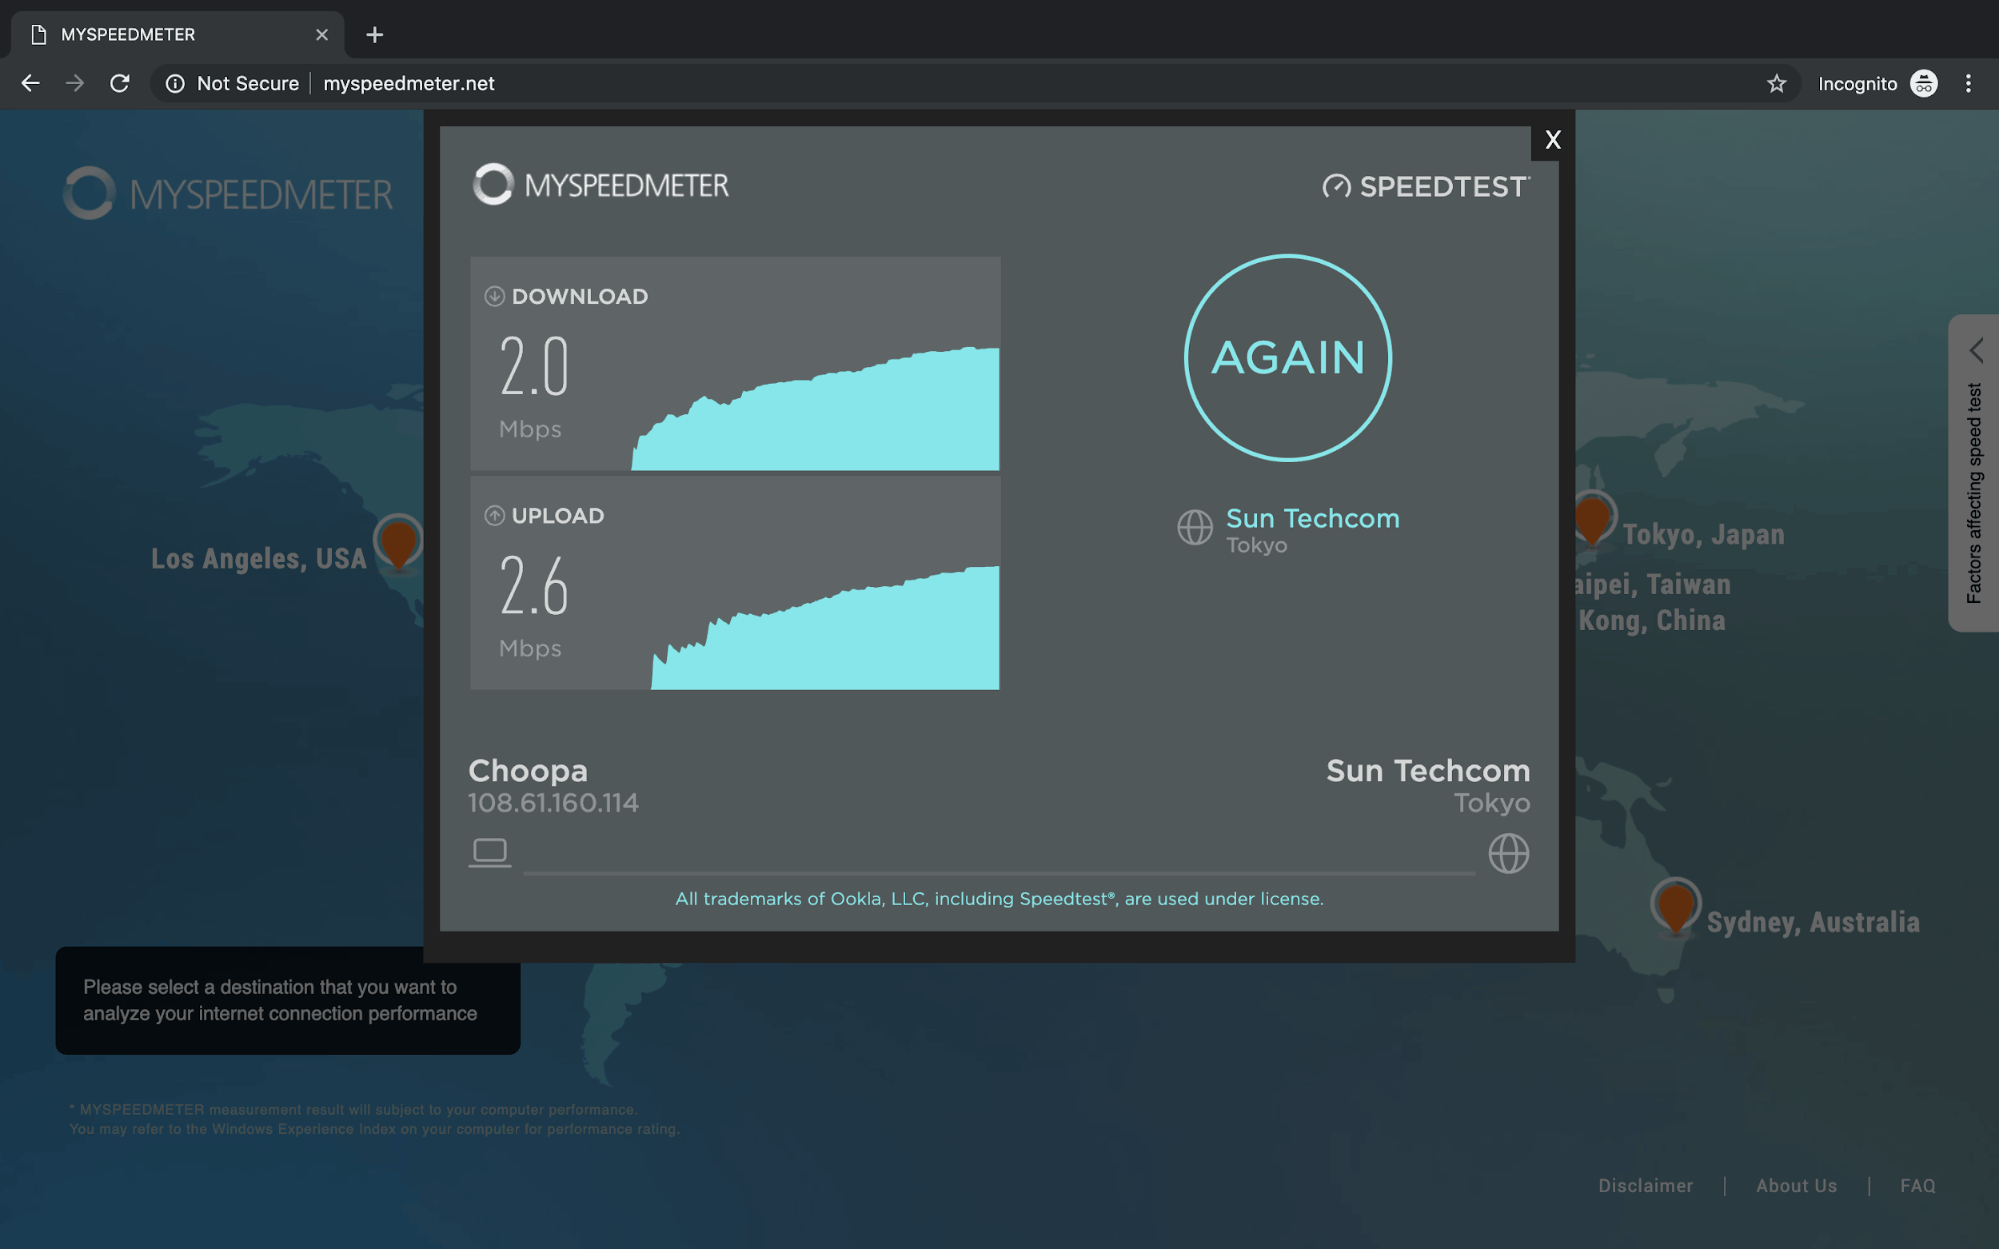Click the globe icon beside Sun Techcom
This screenshot has width=1999, height=1249.
pos(1194,527)
